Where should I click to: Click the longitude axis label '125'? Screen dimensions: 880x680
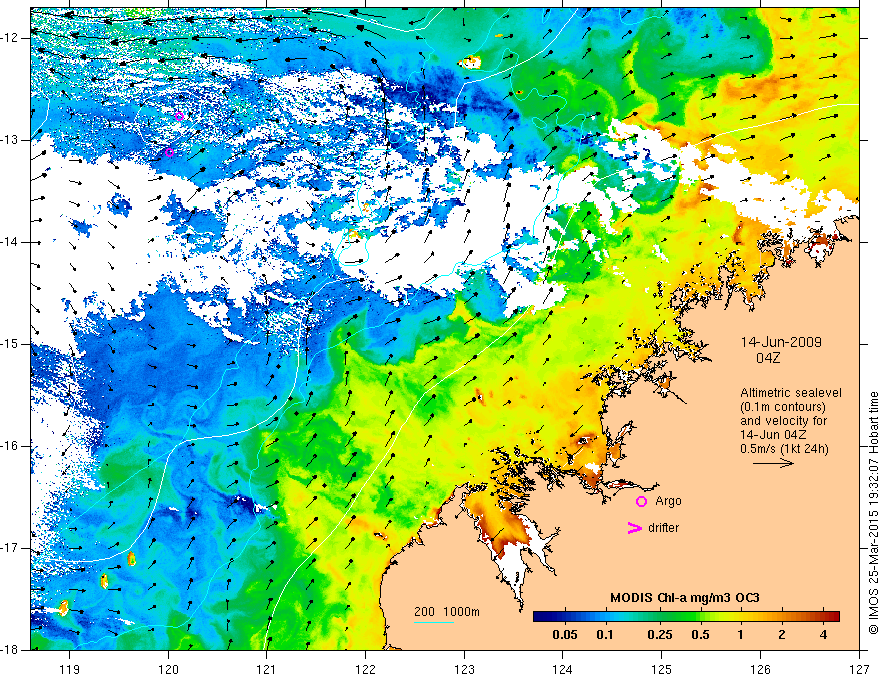662,670
